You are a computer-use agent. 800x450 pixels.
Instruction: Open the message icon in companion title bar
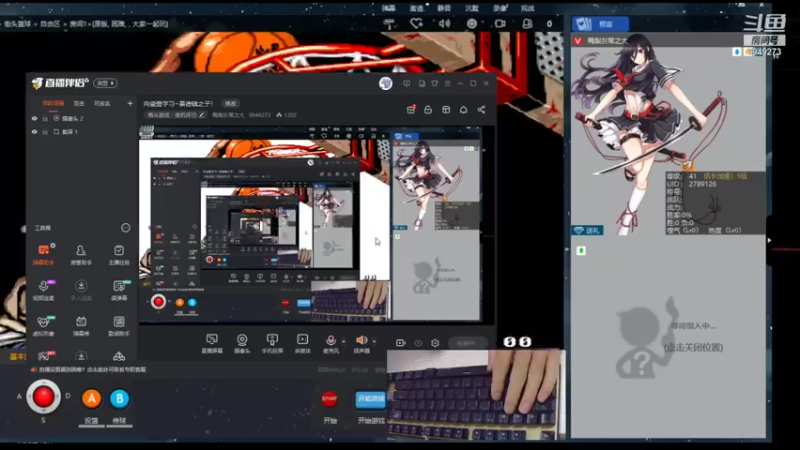407,83
